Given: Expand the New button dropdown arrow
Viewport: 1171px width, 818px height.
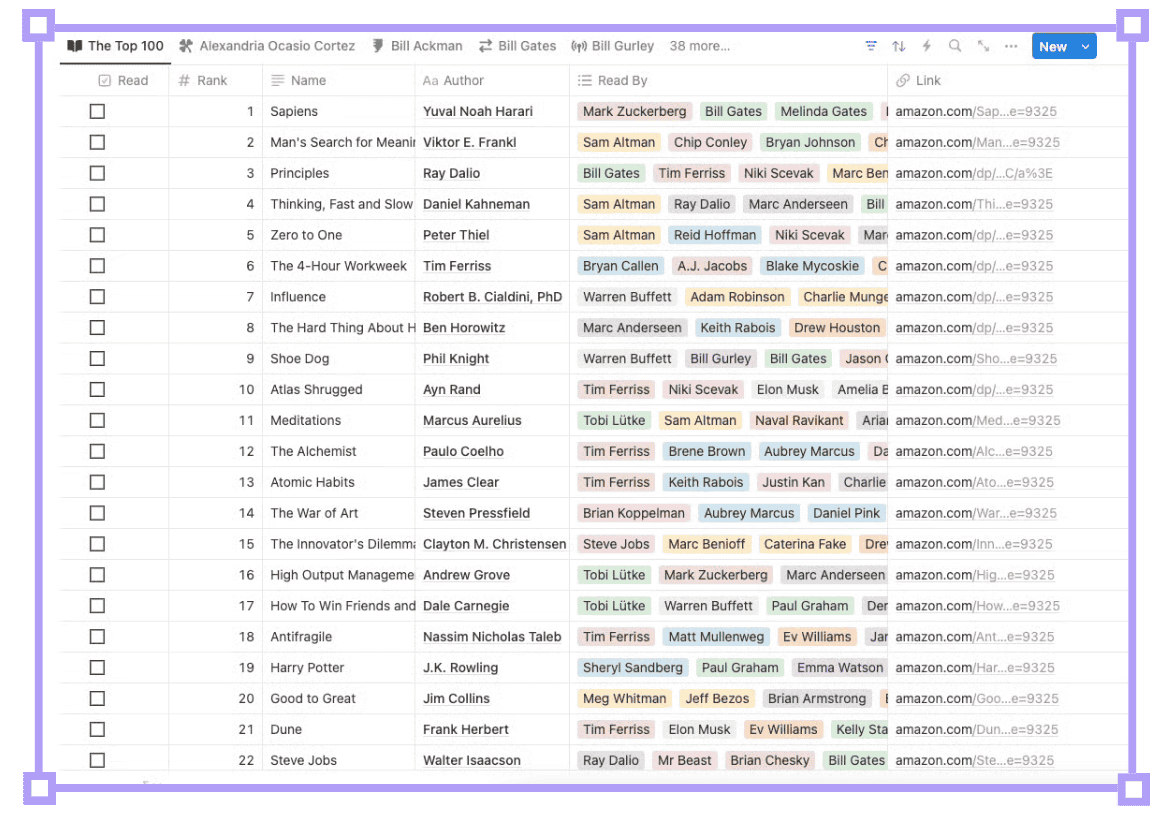Looking at the screenshot, I should click(1085, 46).
